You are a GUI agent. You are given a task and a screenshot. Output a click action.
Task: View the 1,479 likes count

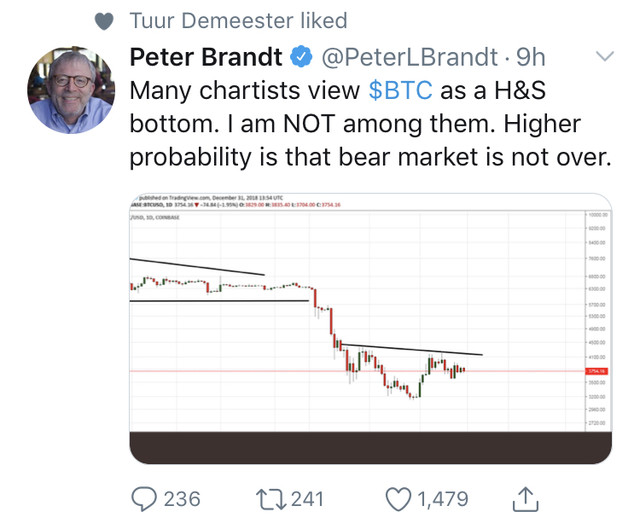(443, 499)
